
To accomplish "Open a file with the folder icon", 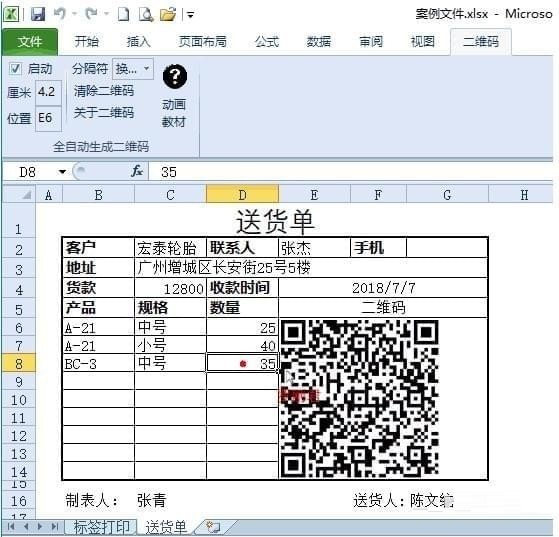I will (x=168, y=15).
